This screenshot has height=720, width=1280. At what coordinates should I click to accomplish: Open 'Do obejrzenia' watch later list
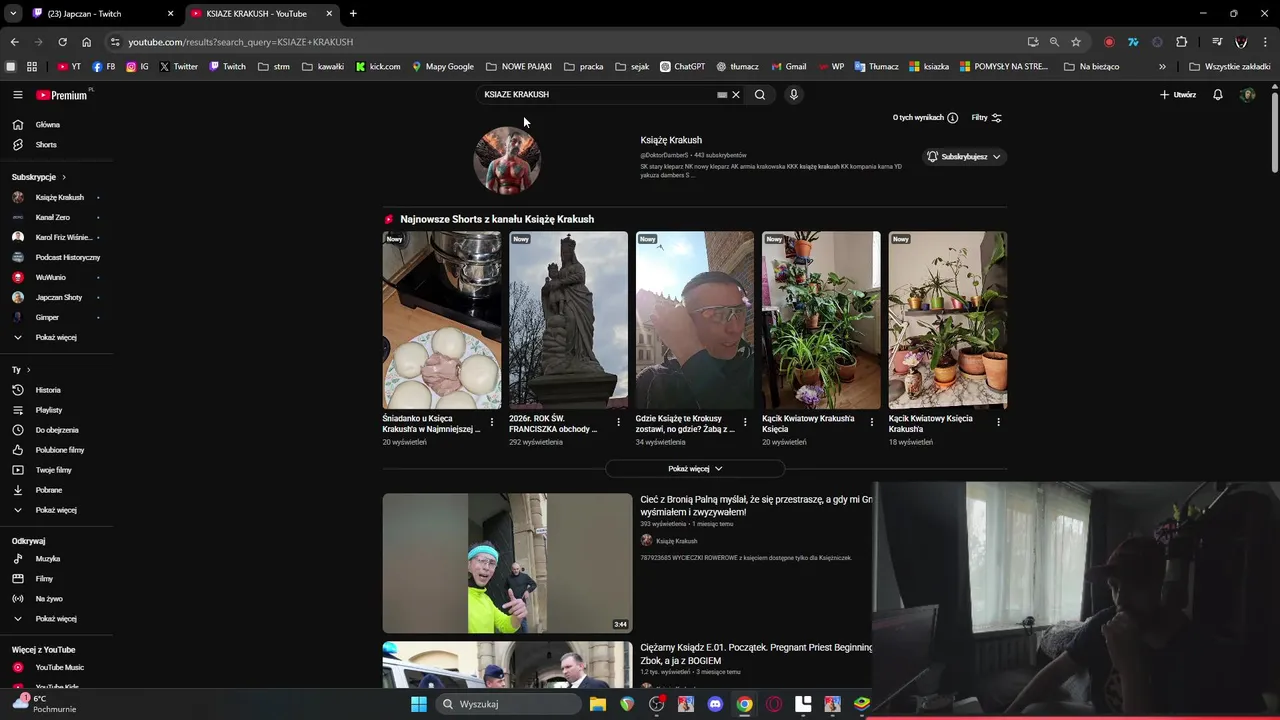[57, 430]
